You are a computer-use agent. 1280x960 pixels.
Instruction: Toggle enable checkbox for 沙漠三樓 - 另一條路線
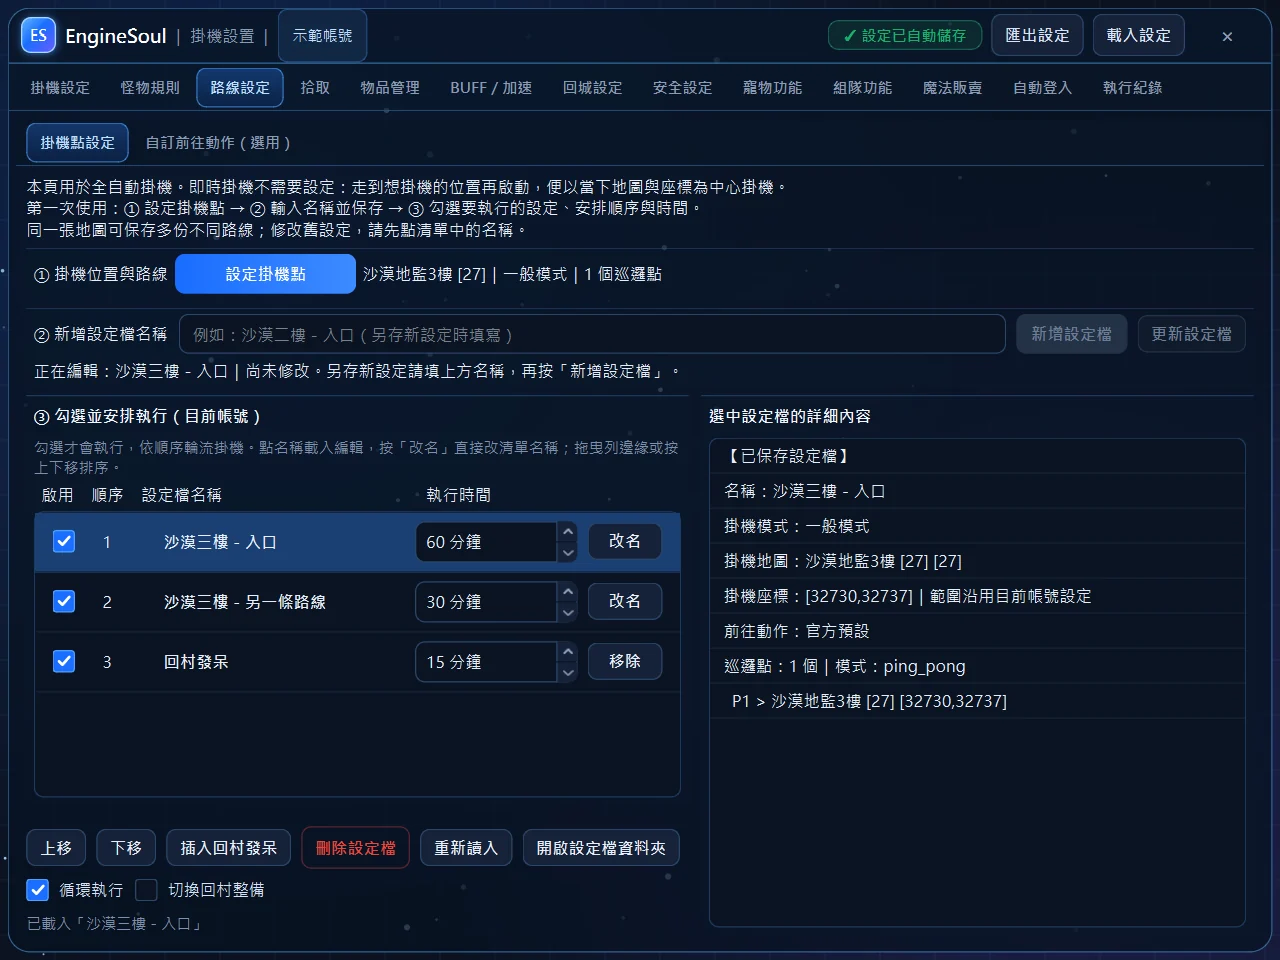click(64, 601)
